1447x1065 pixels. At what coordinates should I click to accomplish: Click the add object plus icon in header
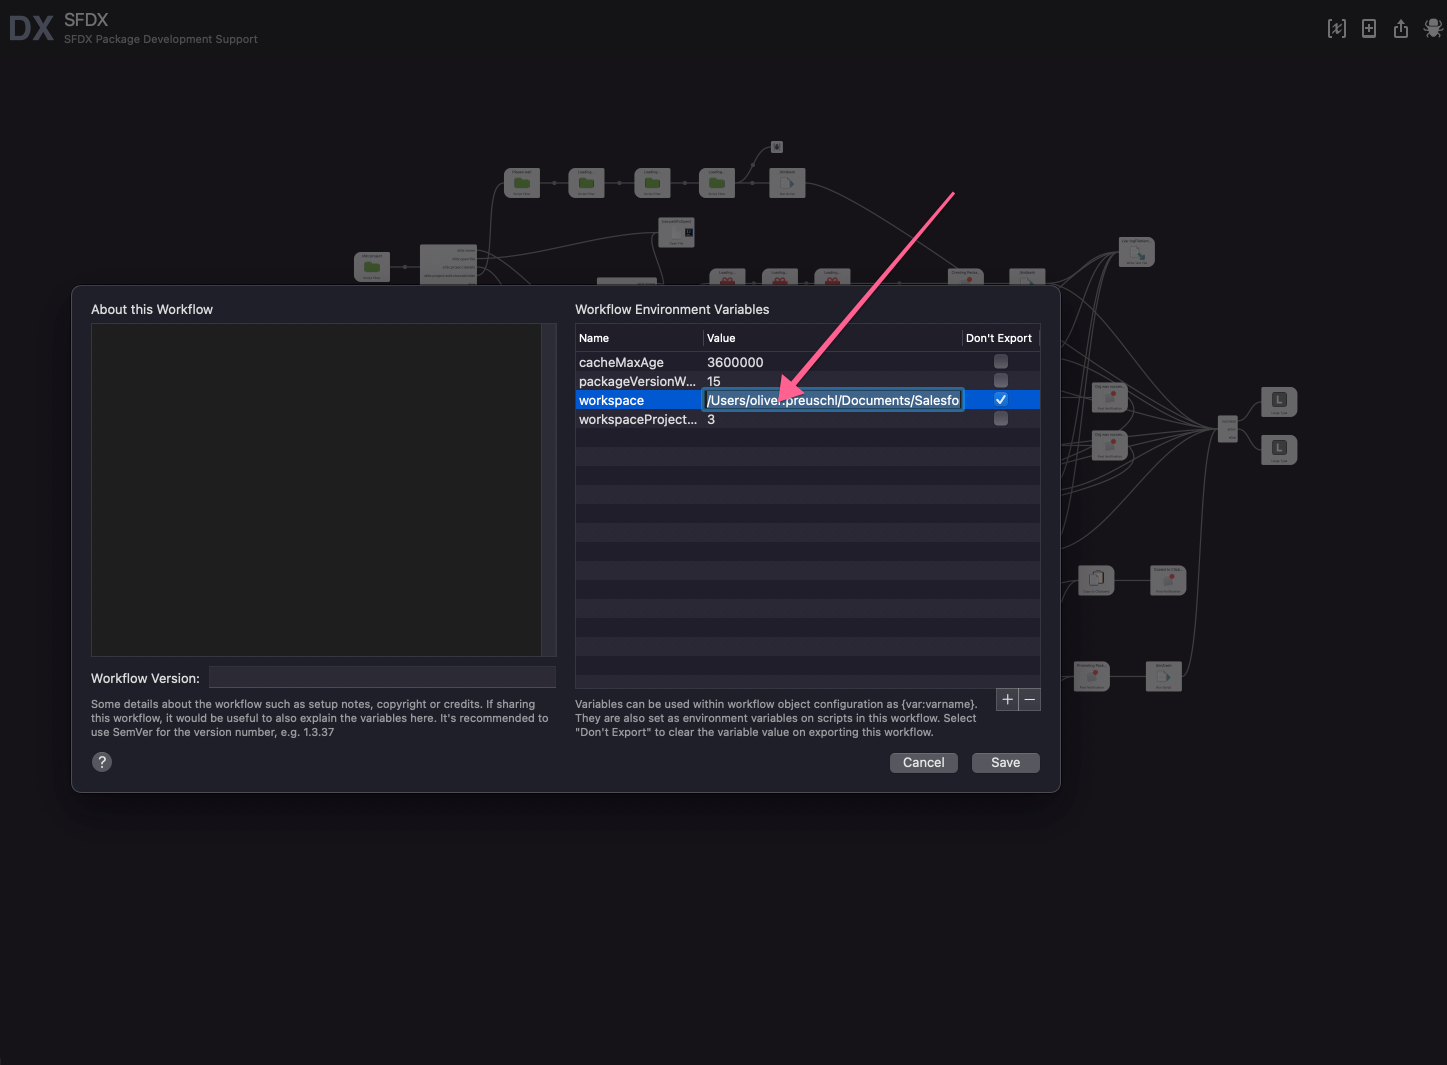[x=1369, y=29]
